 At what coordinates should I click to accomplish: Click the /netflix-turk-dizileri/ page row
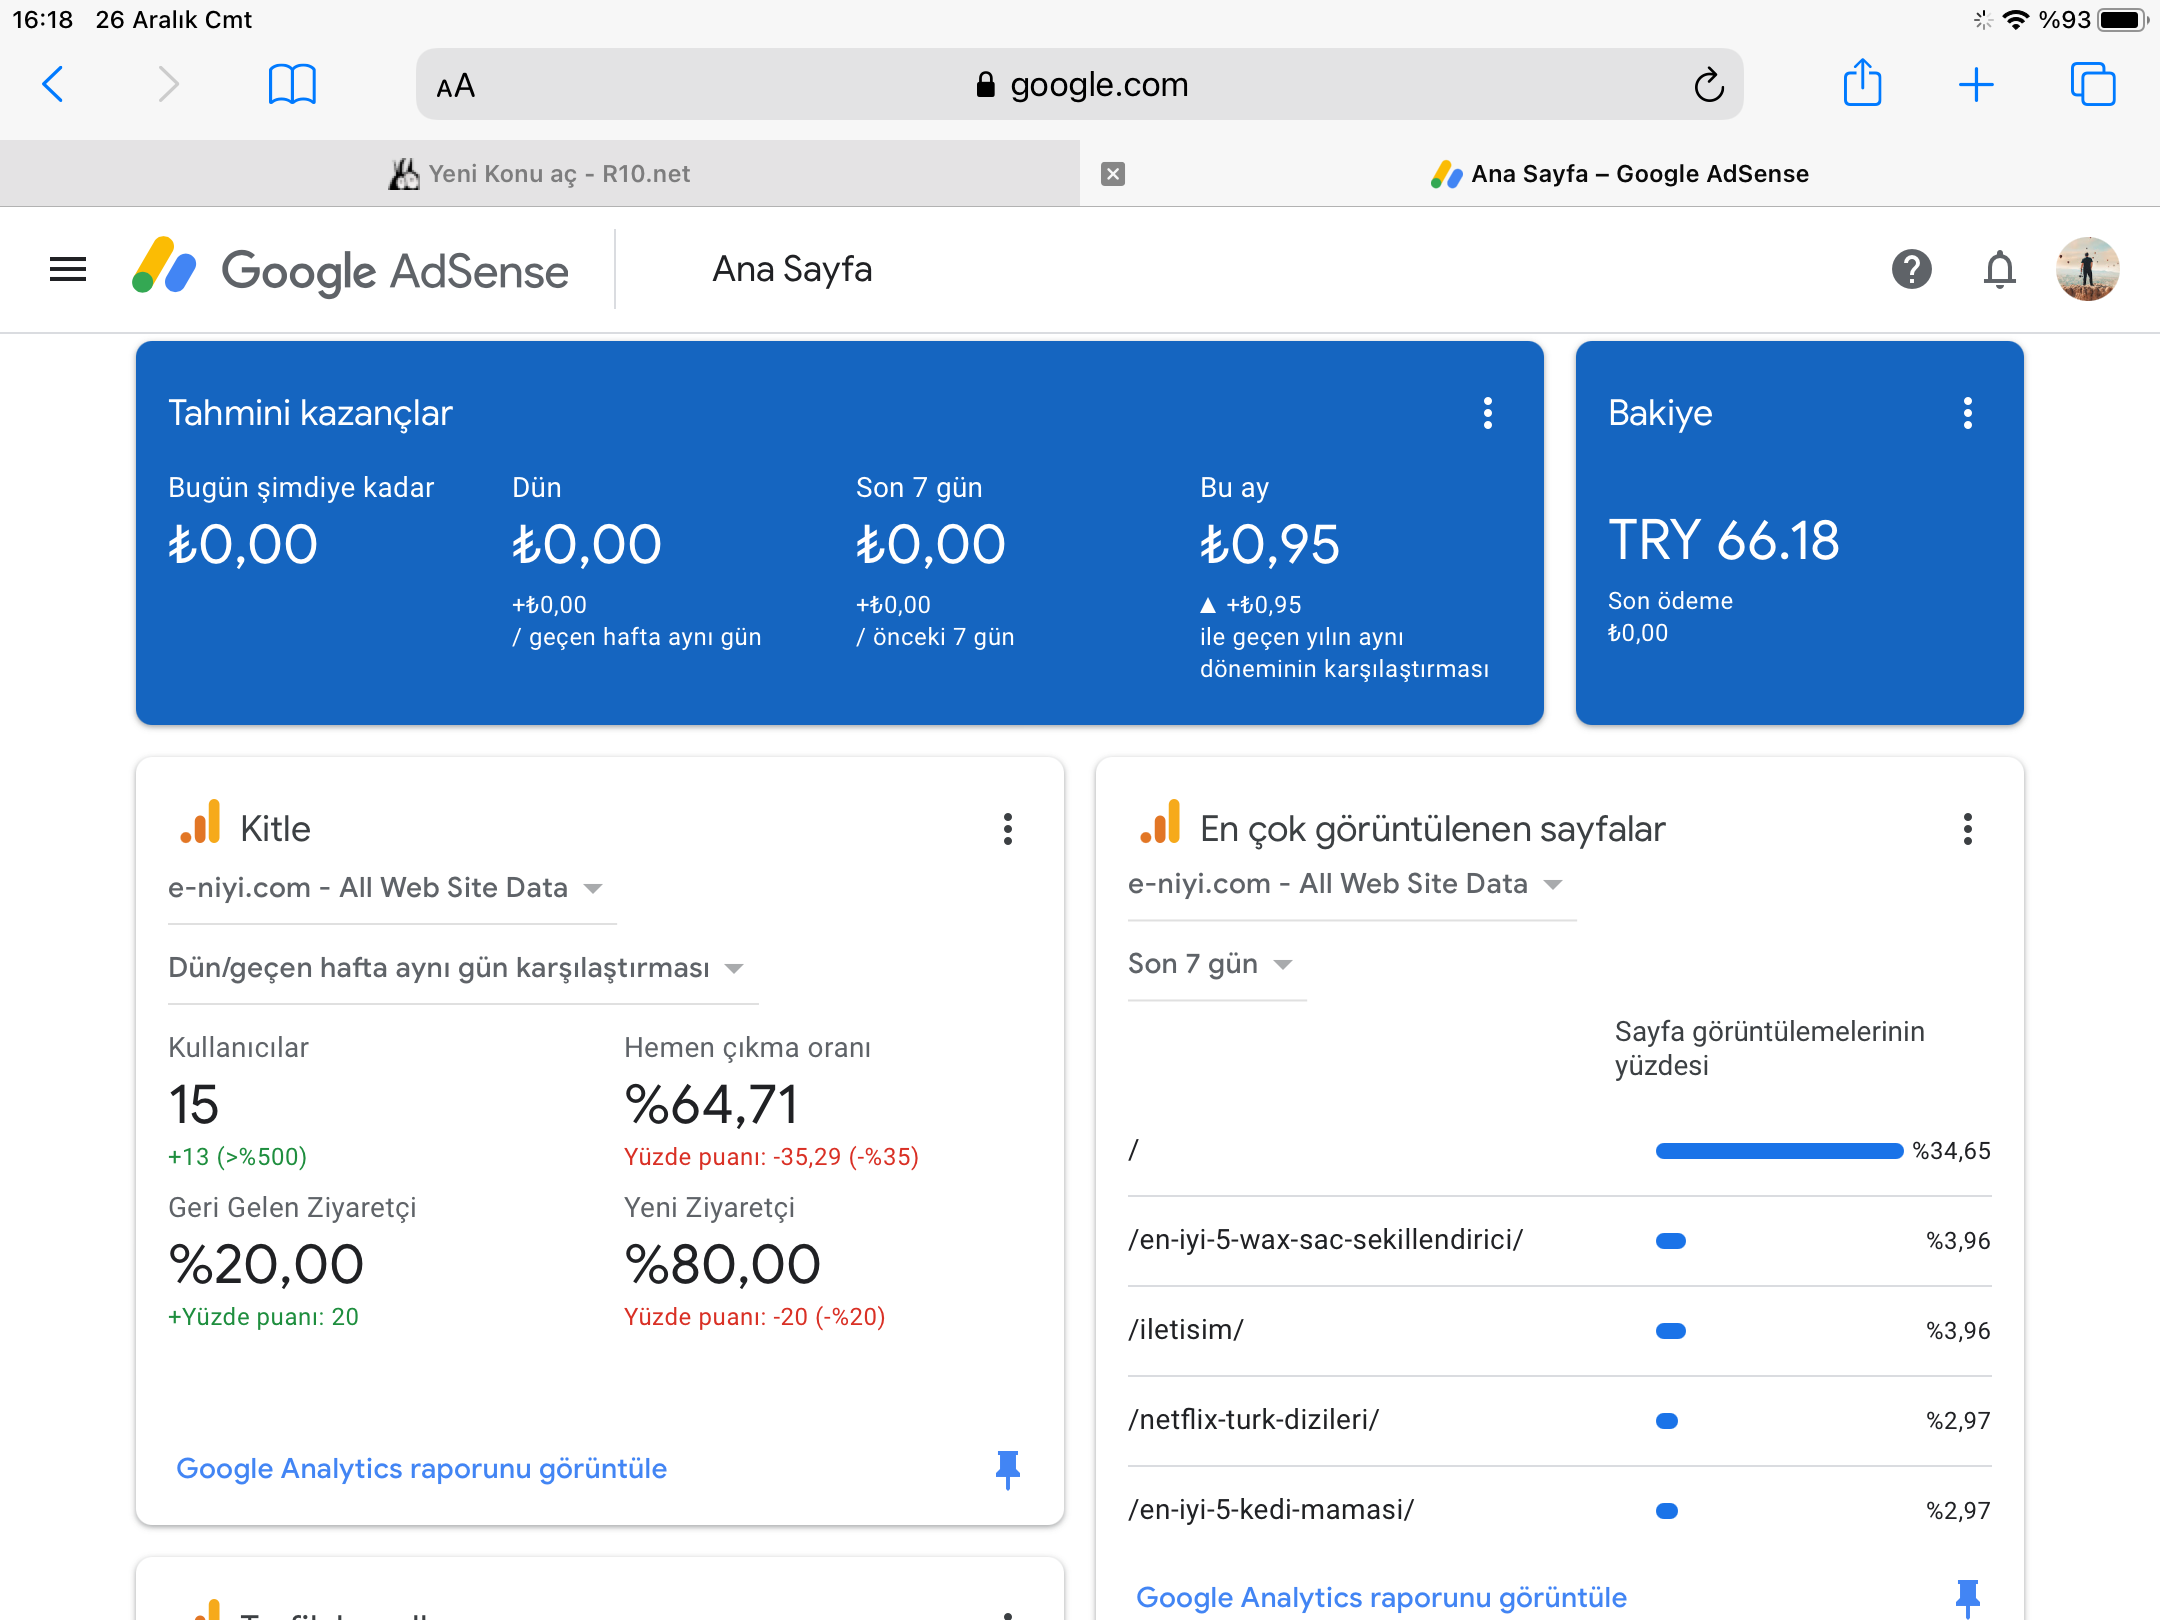(1560, 1421)
